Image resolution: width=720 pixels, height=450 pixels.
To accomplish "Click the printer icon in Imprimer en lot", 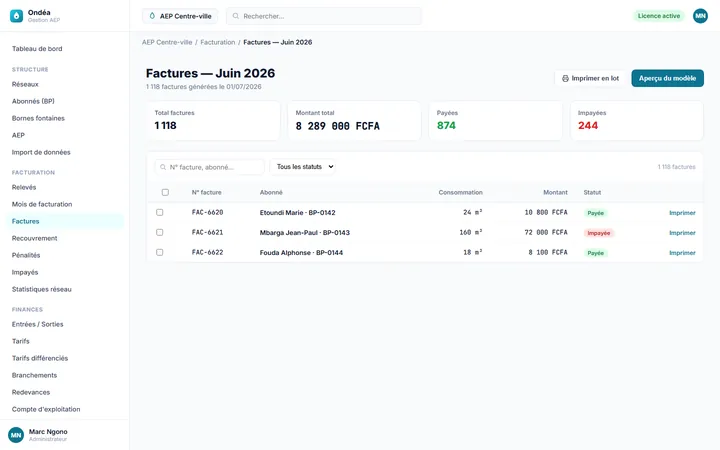I will 565,79.
